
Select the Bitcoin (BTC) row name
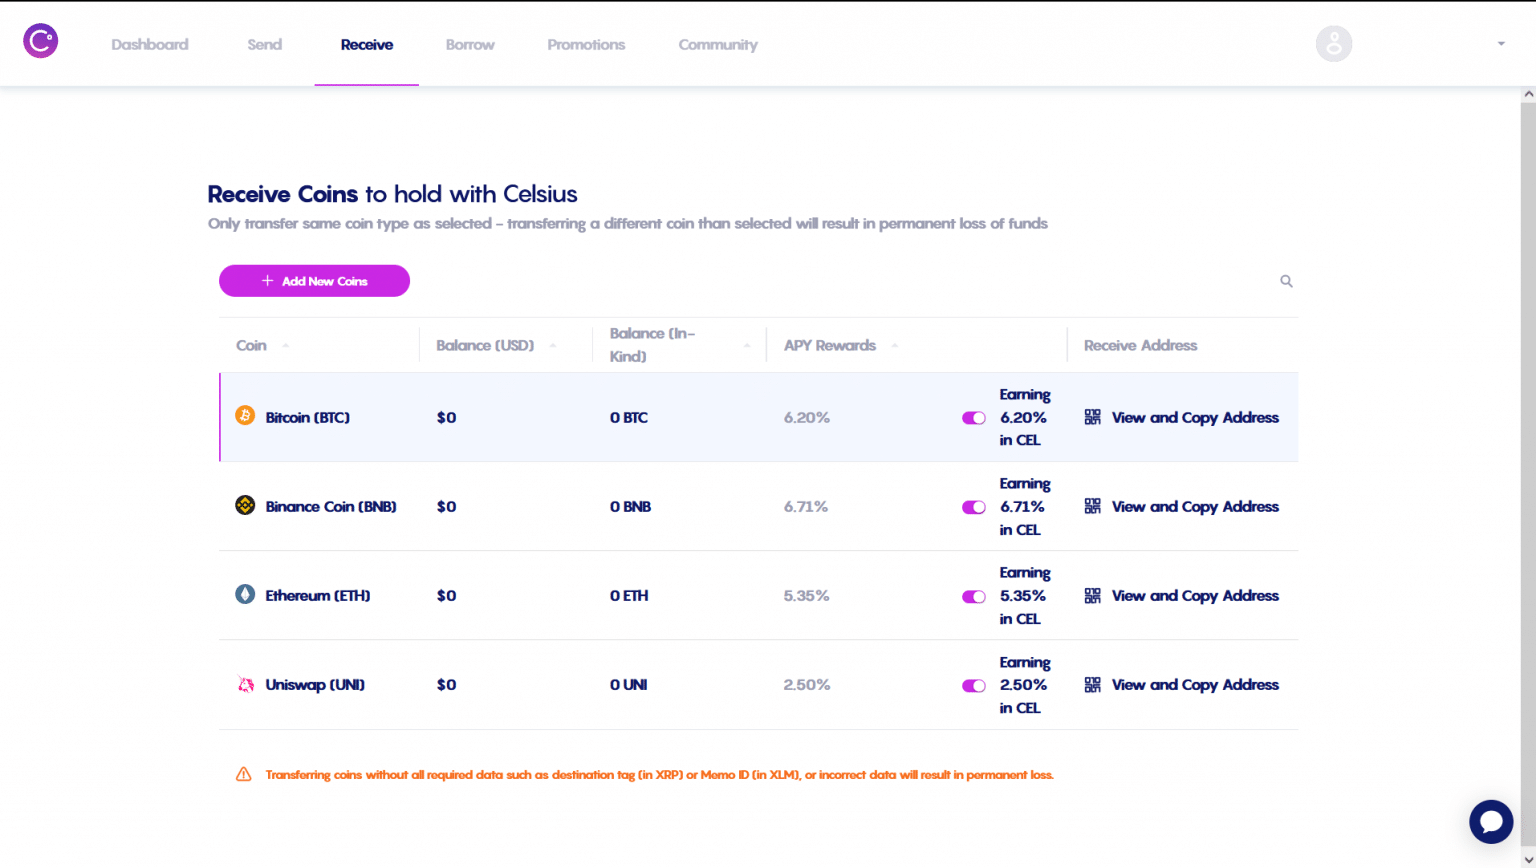pos(308,417)
